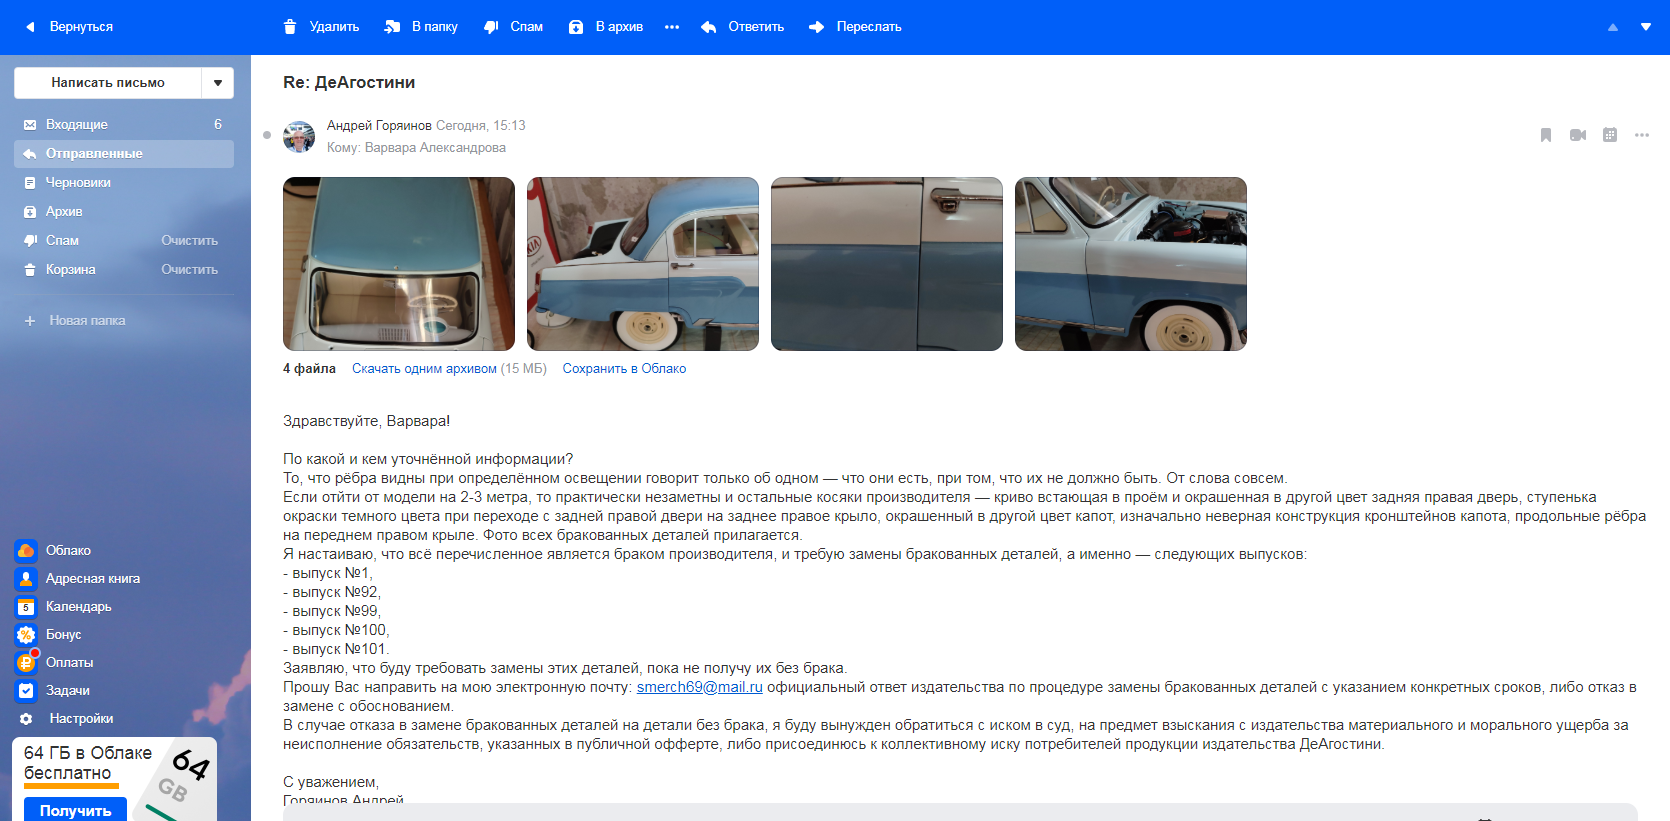Expand the compose button dropdown arrow

[x=218, y=83]
